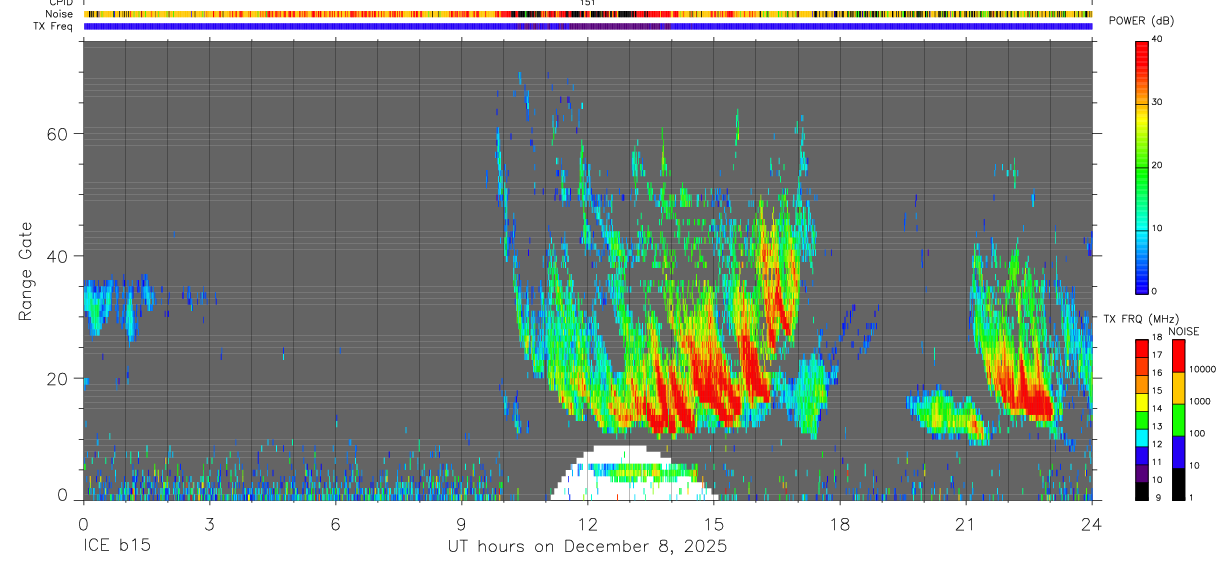Click the white dome-shaped region near 12 UT

point(633,473)
